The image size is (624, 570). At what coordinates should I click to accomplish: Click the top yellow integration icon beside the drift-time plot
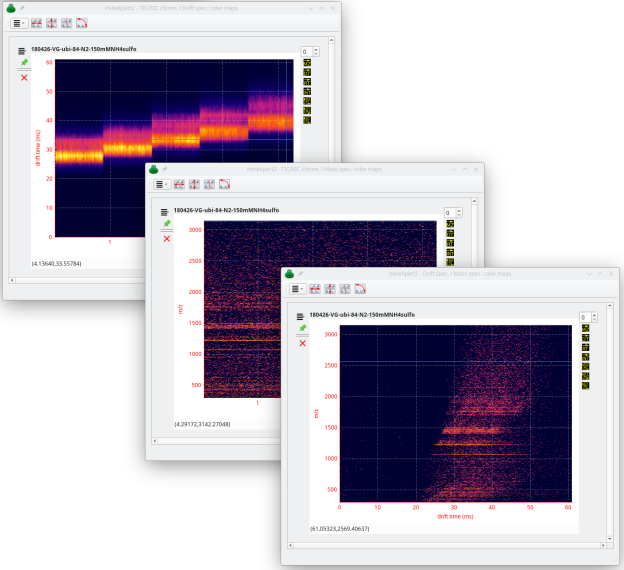[x=308, y=62]
